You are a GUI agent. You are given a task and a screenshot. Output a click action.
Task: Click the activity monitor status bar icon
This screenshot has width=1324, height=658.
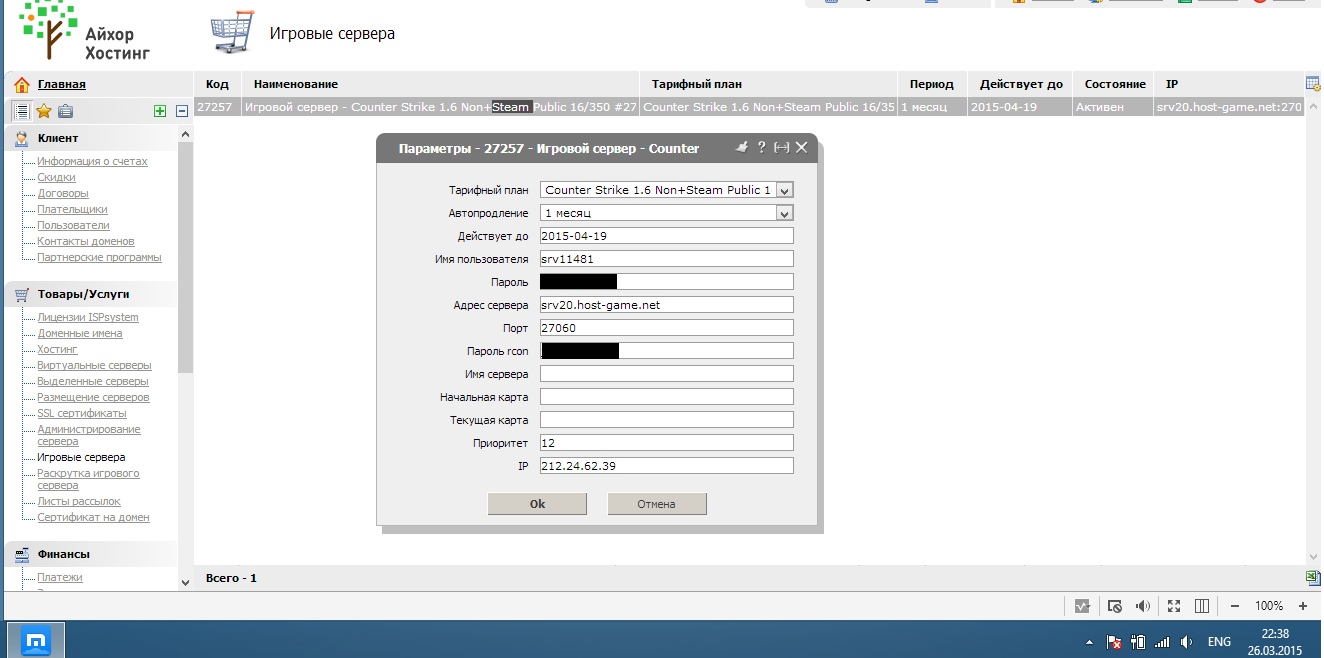click(1082, 606)
